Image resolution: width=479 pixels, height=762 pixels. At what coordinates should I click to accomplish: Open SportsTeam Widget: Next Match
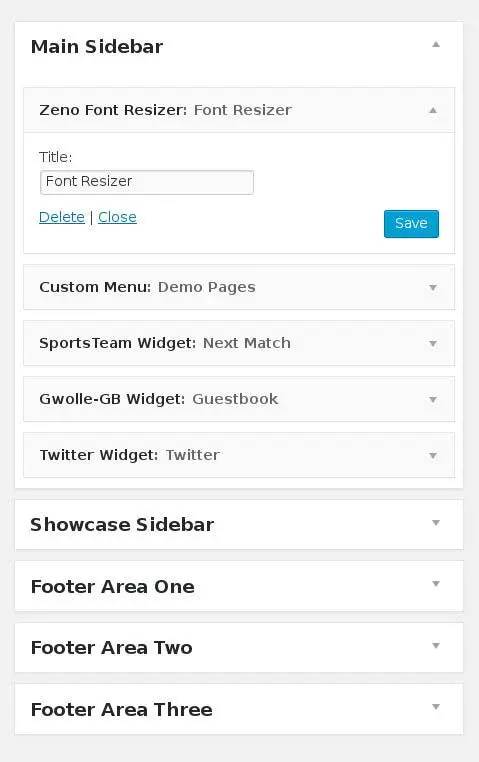pos(239,343)
